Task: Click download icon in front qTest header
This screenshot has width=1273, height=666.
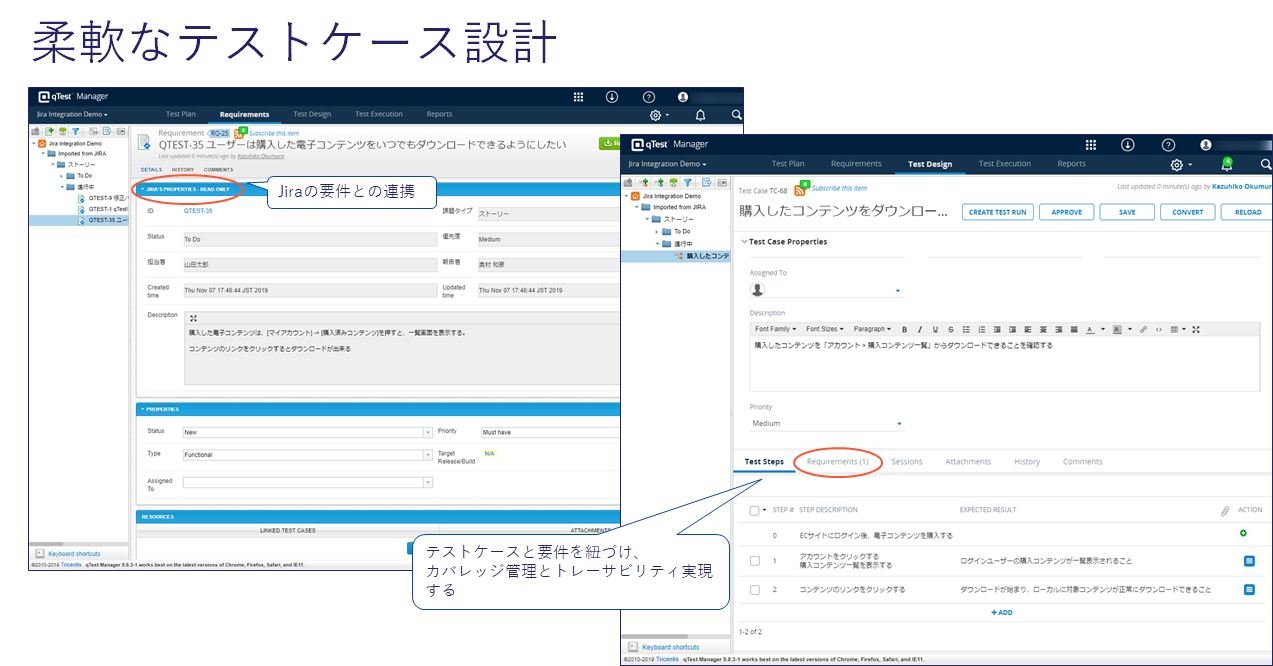Action: point(1127,145)
